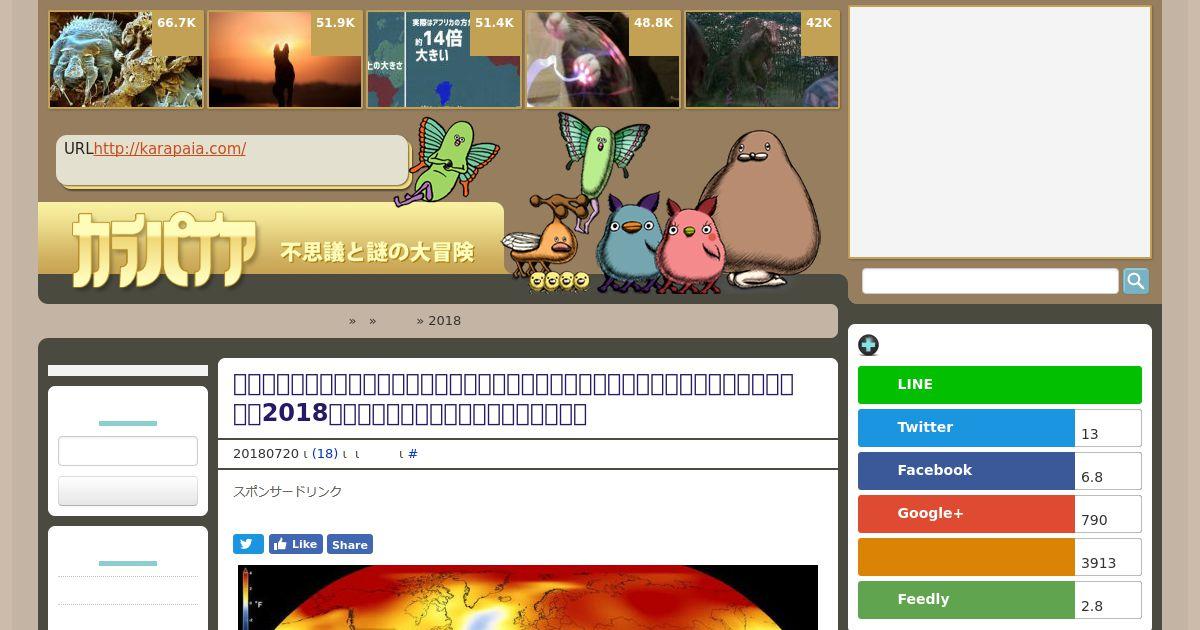Click the gray left sidebar button
The width and height of the screenshot is (1200, 630).
[128, 491]
